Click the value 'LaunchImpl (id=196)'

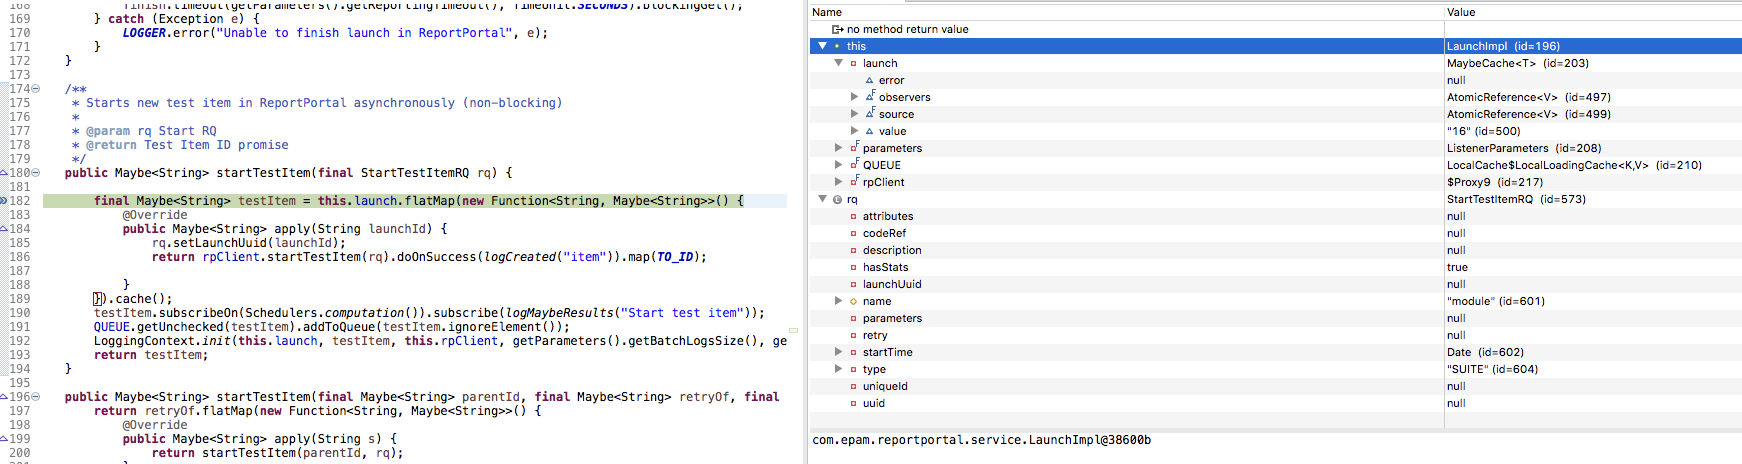click(1503, 46)
